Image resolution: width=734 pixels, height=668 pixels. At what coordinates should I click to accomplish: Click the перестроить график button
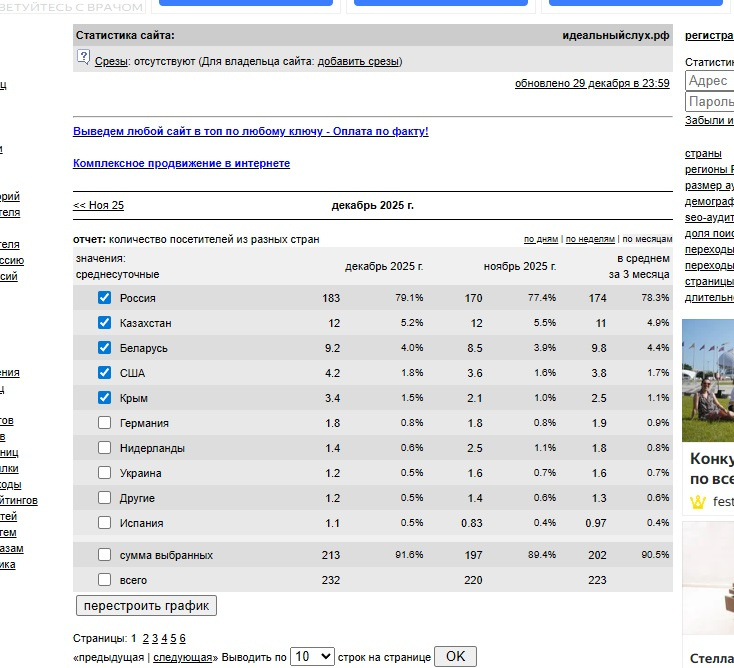coord(146,606)
